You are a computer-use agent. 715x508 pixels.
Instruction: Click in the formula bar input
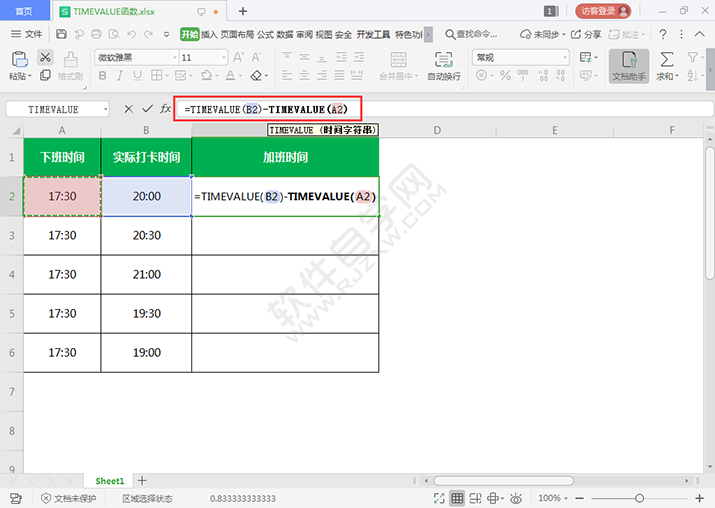pos(444,109)
